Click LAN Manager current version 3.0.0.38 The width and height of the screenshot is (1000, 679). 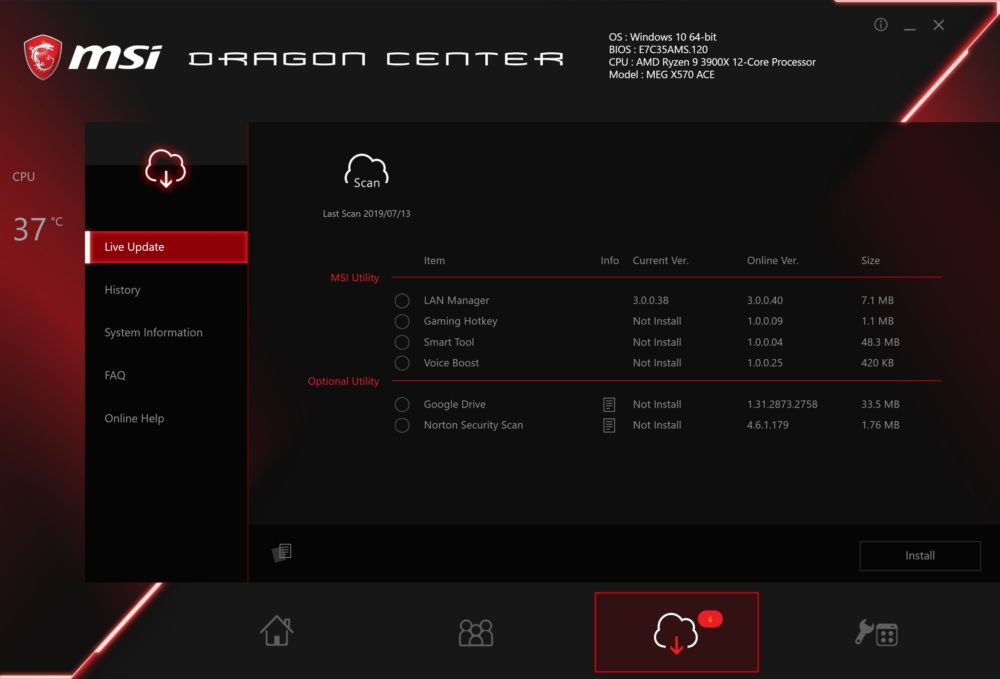[651, 300]
